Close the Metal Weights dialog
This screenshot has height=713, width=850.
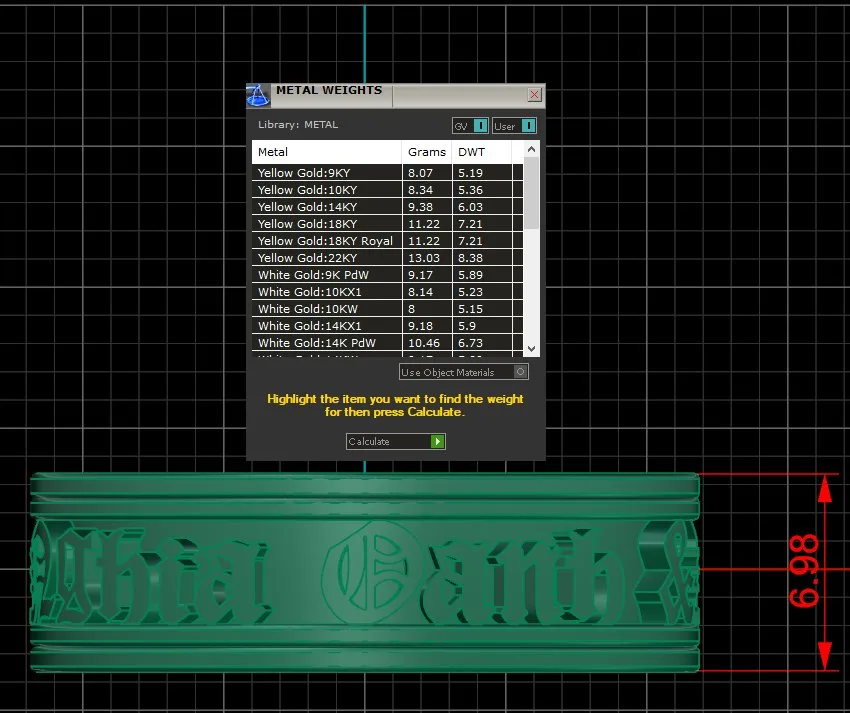pos(534,95)
